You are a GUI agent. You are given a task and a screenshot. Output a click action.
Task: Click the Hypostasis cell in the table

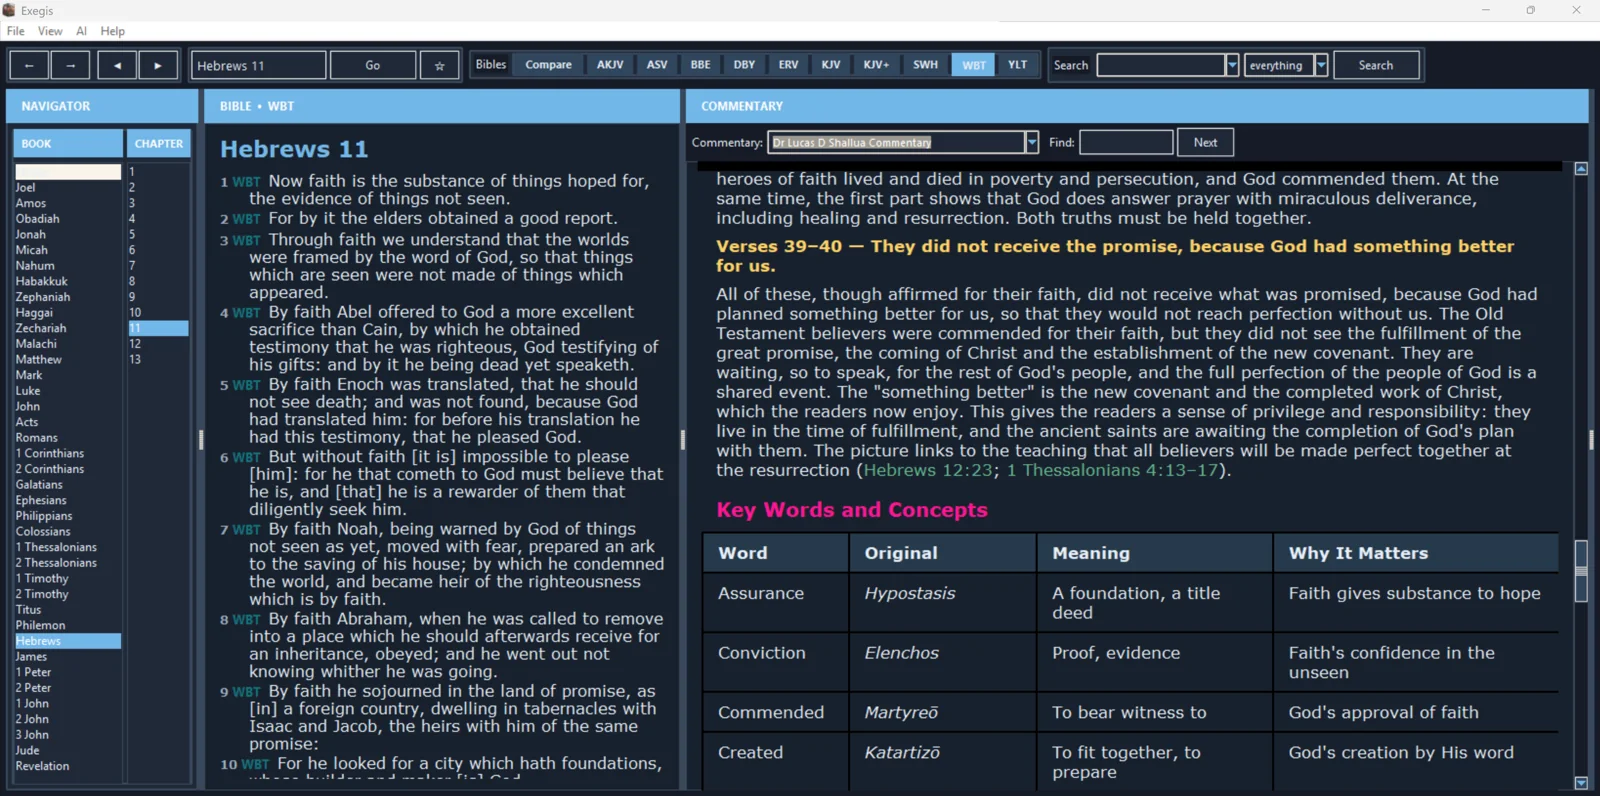(x=943, y=602)
